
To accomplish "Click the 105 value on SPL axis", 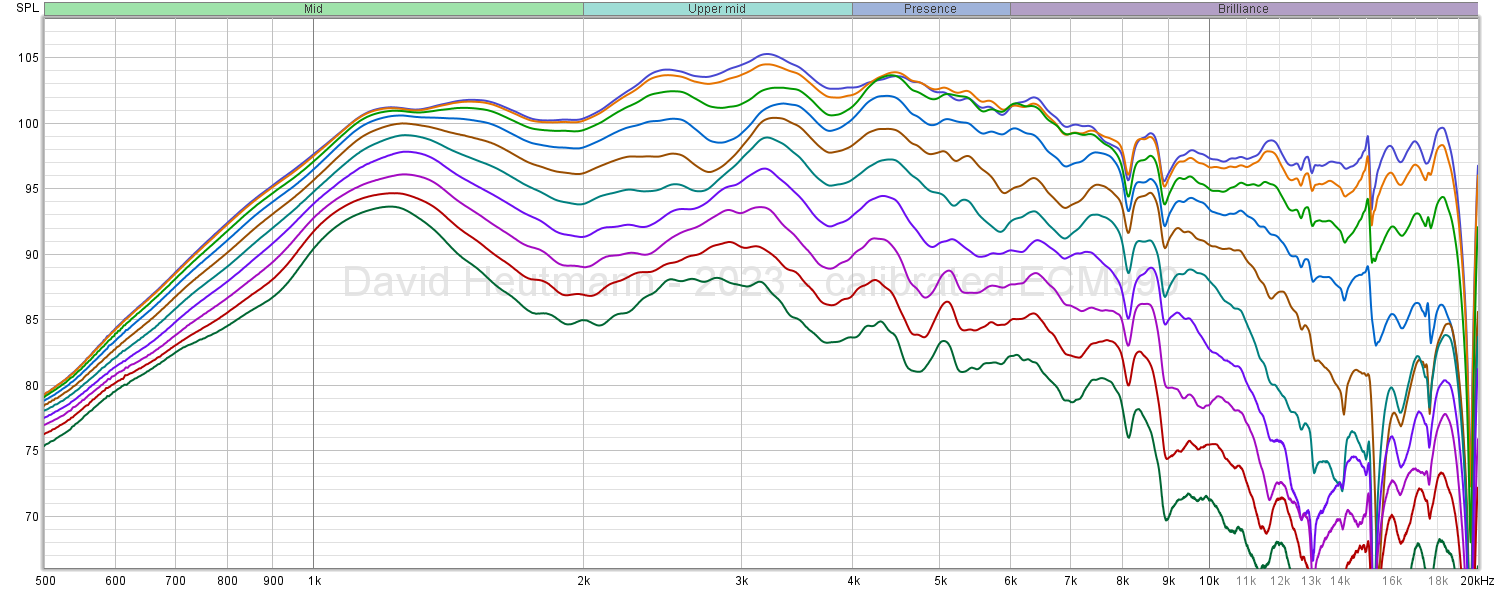I will 25,58.
